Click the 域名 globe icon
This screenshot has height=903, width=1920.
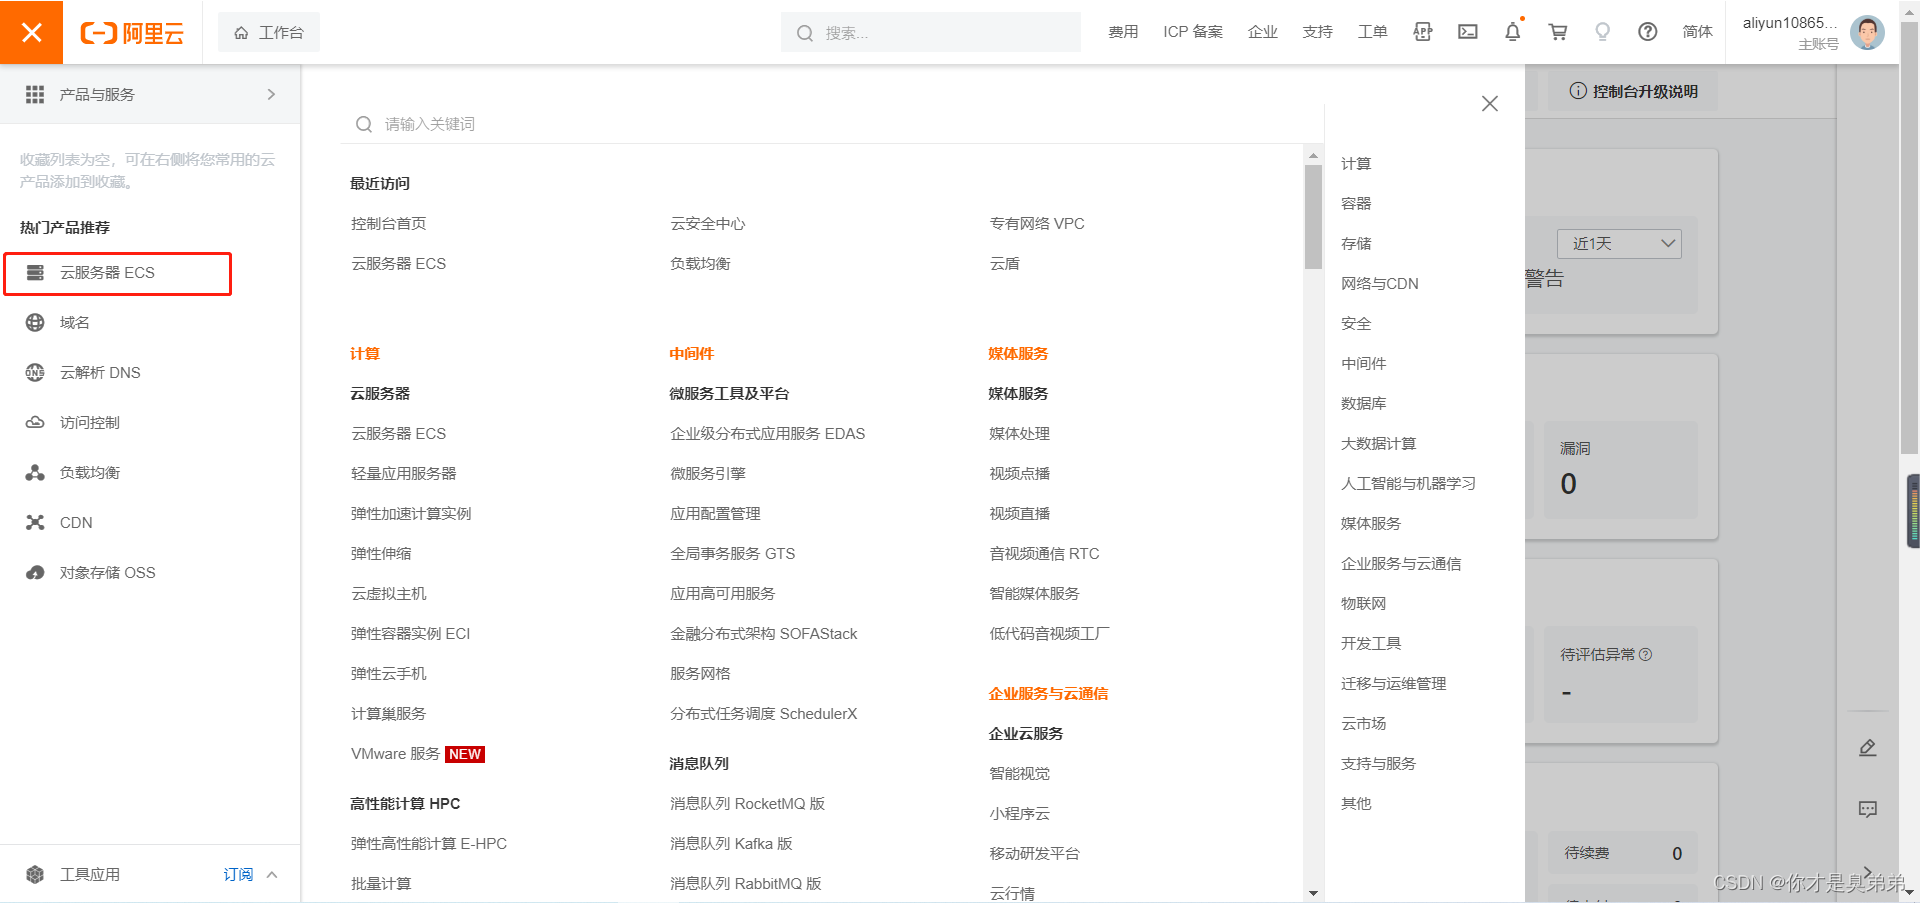pyautogui.click(x=35, y=322)
